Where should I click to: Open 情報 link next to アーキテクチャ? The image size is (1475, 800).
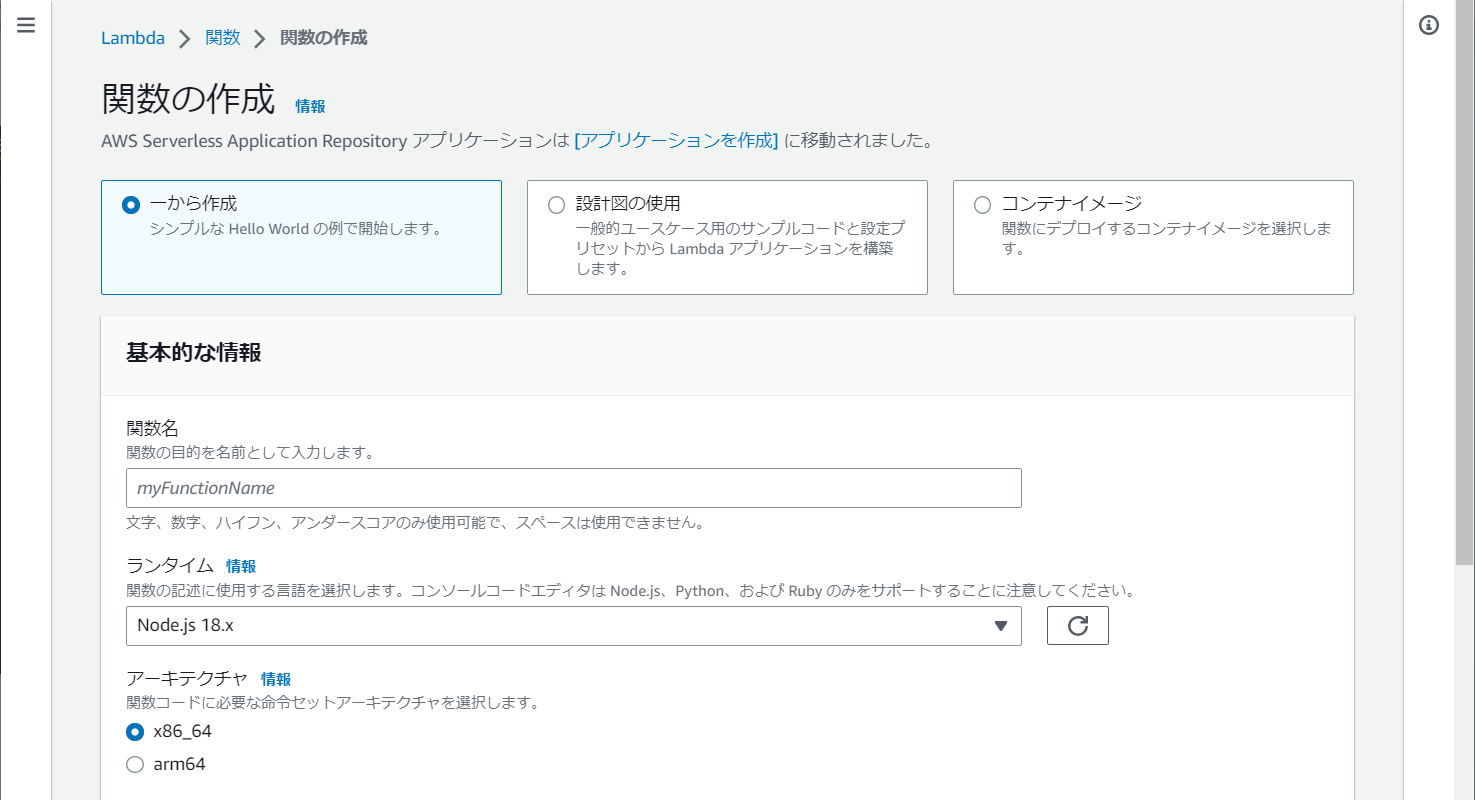pyautogui.click(x=276, y=679)
